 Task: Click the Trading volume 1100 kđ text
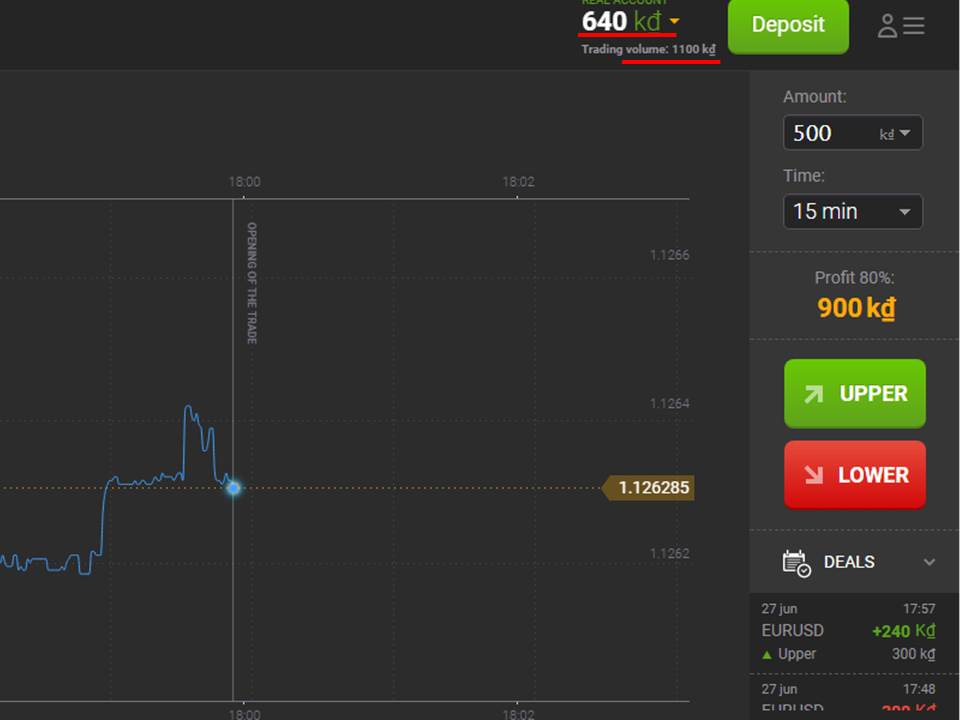point(648,50)
